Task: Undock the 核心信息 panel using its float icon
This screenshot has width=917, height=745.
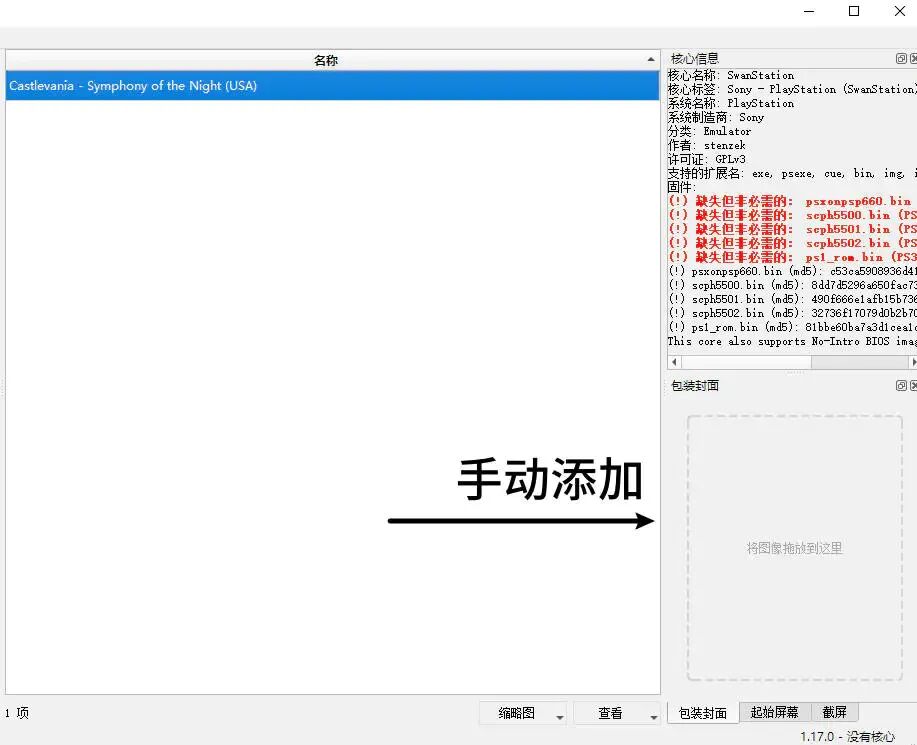Action: pos(901,58)
